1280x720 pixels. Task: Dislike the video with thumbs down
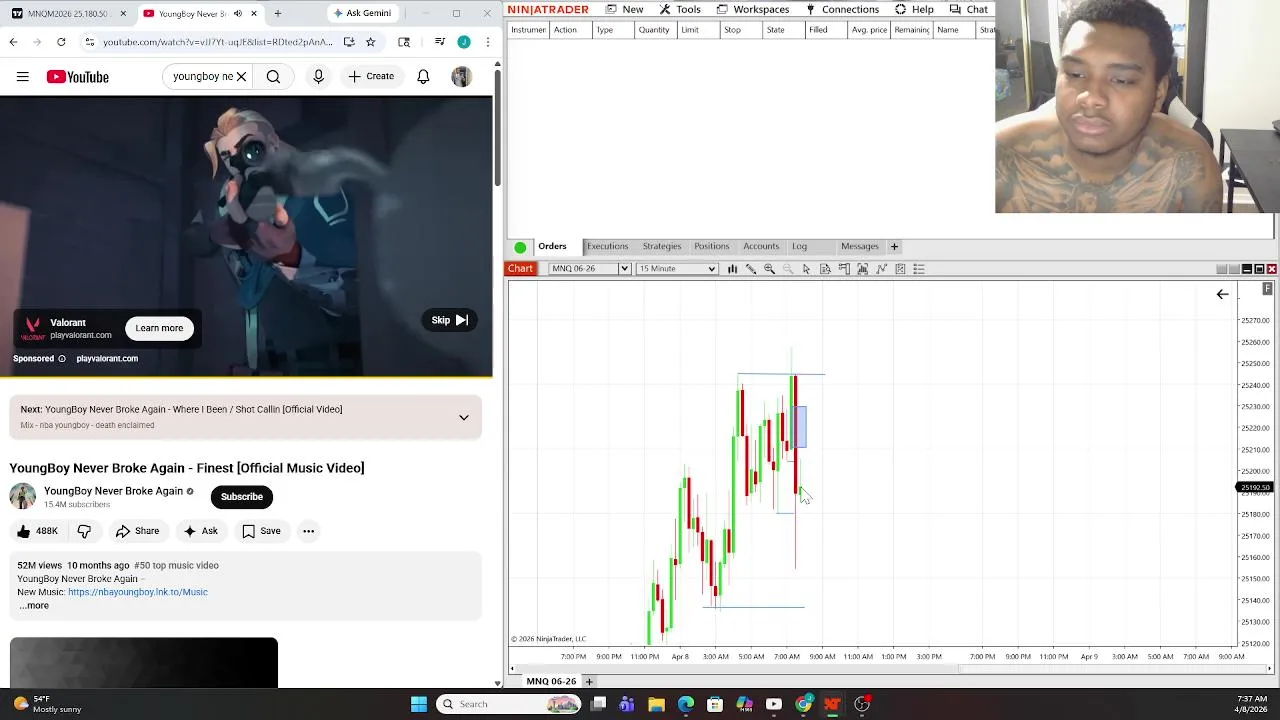coord(84,531)
